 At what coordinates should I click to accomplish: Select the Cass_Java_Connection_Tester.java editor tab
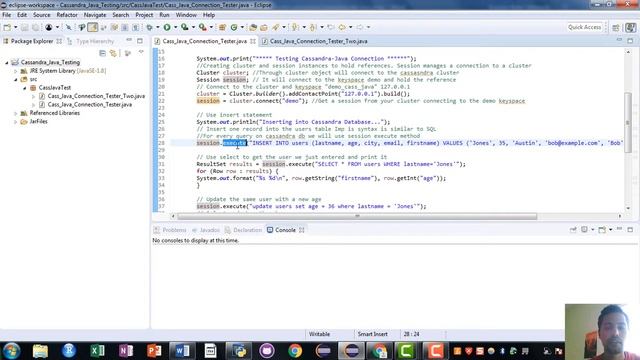[x=205, y=41]
